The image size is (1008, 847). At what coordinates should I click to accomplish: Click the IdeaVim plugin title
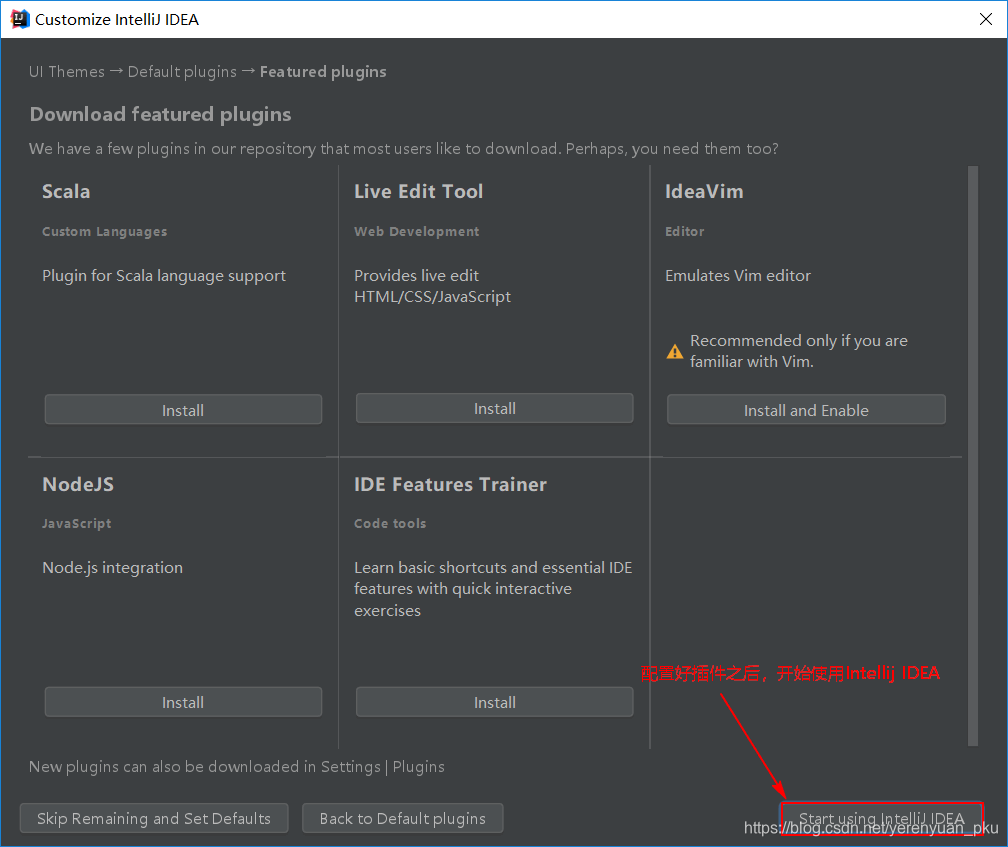coord(704,192)
